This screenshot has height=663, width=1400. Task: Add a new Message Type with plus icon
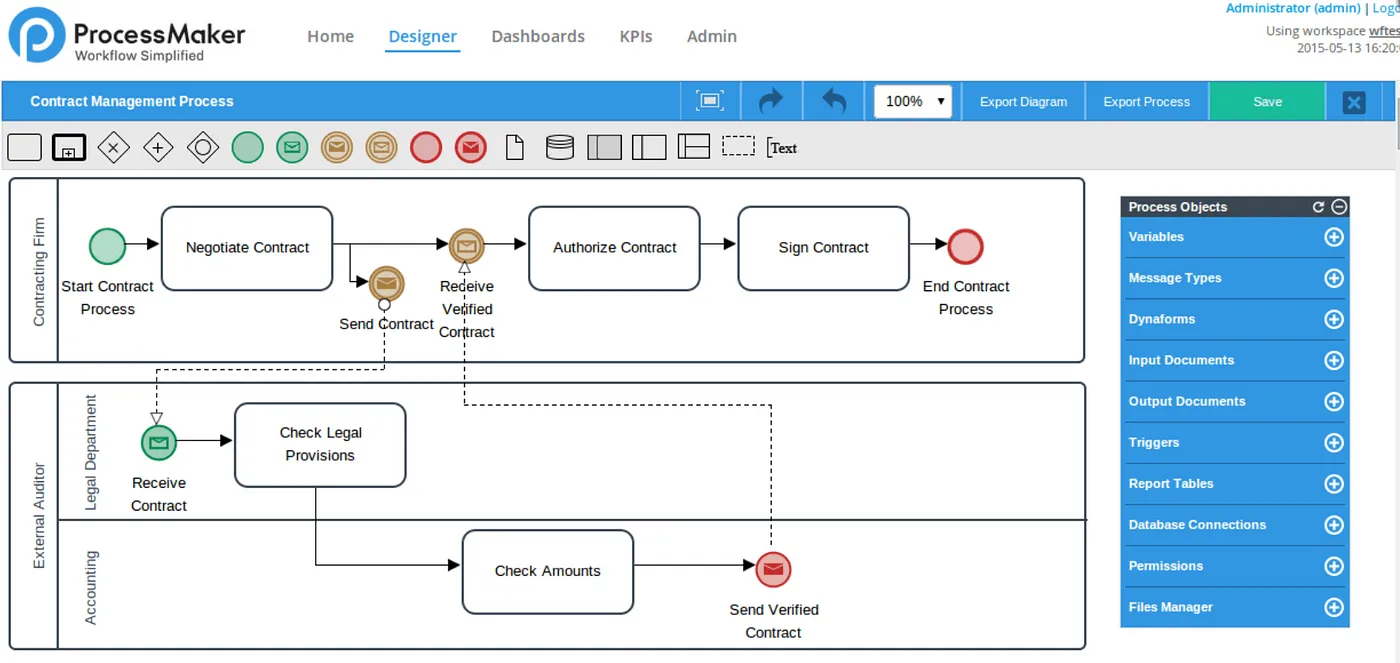(x=1334, y=278)
